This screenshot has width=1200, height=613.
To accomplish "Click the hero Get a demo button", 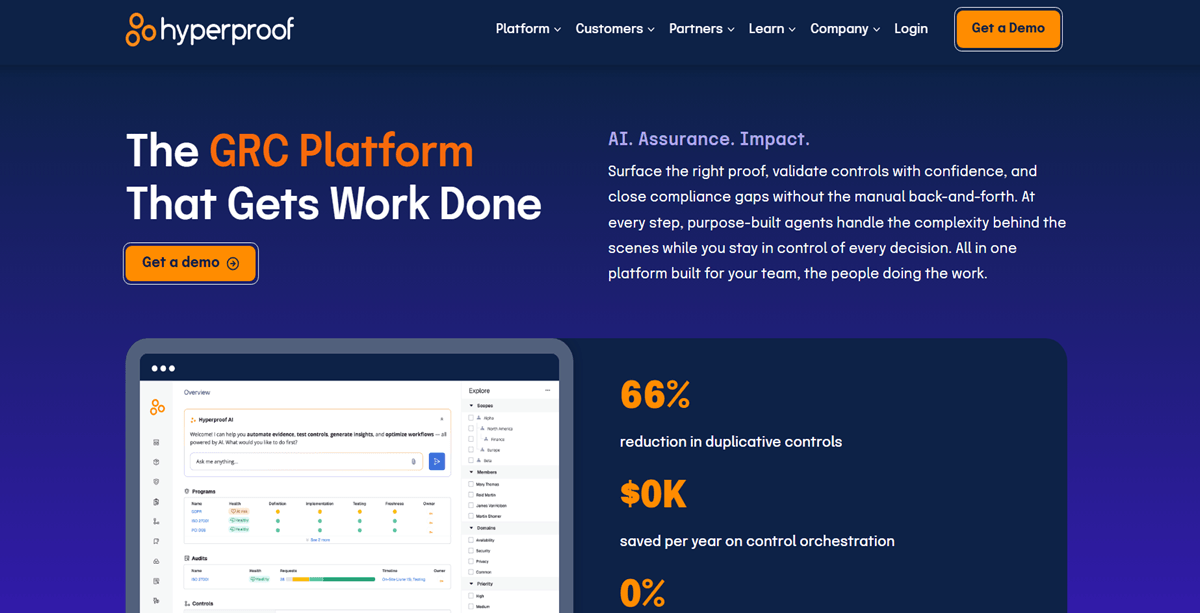I will (x=191, y=263).
